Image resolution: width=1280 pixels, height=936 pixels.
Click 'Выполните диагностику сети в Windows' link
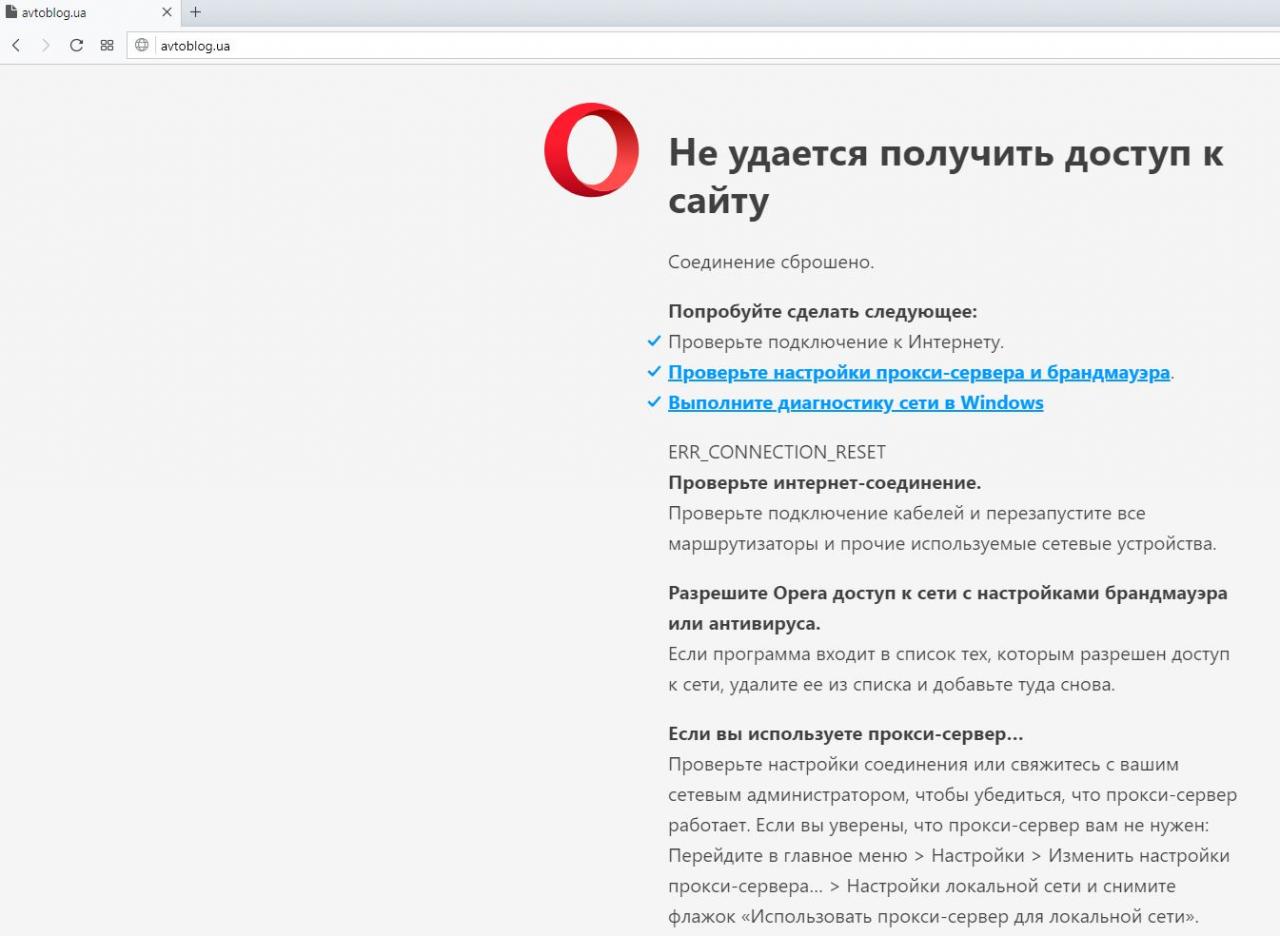(x=856, y=403)
